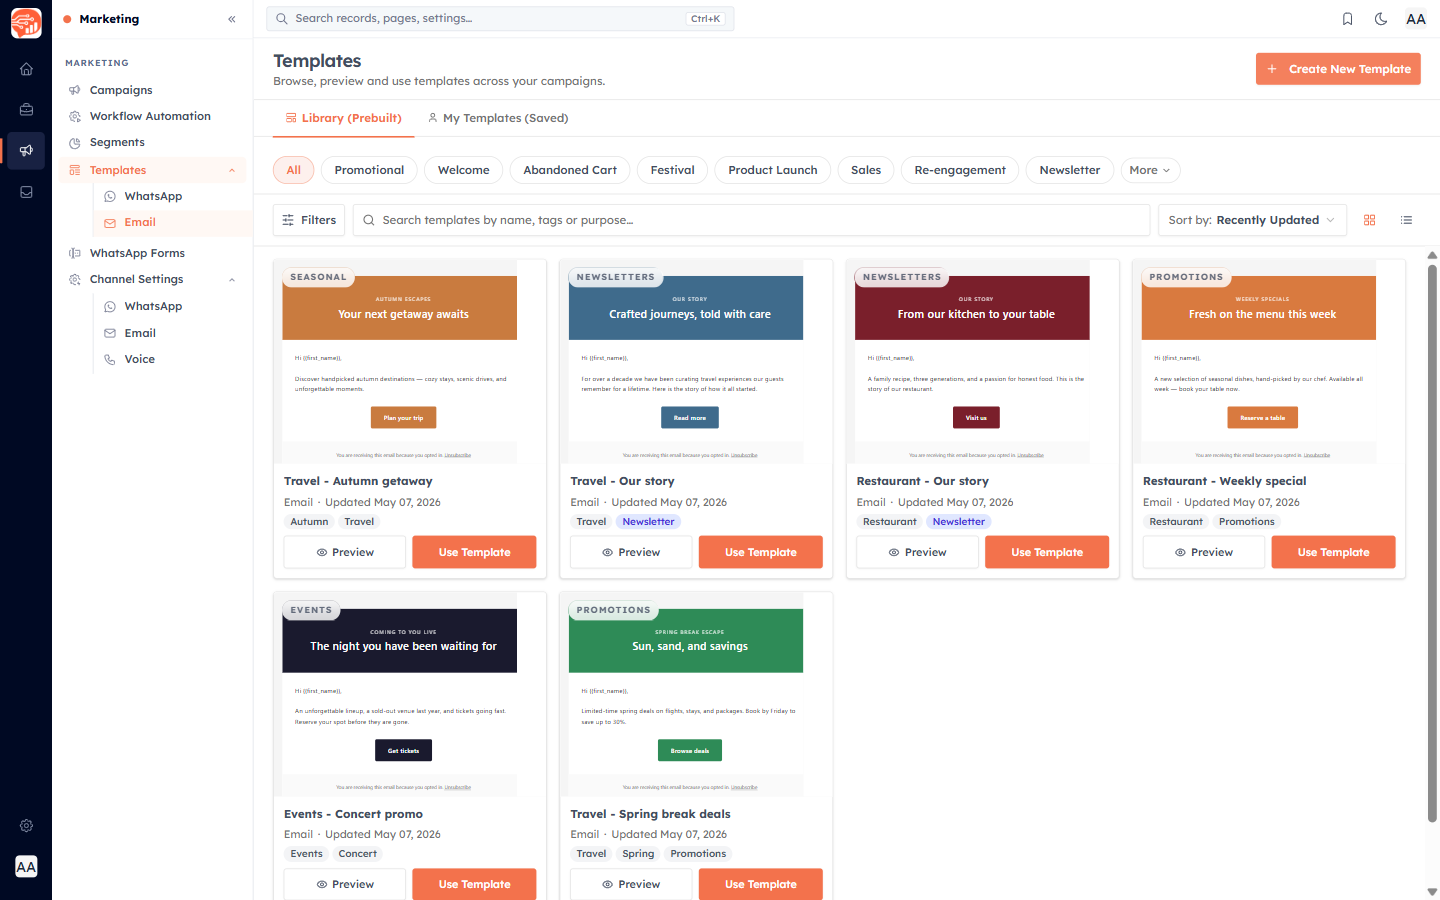Filter by Re-engagement category
The height and width of the screenshot is (900, 1440).
[960, 170]
